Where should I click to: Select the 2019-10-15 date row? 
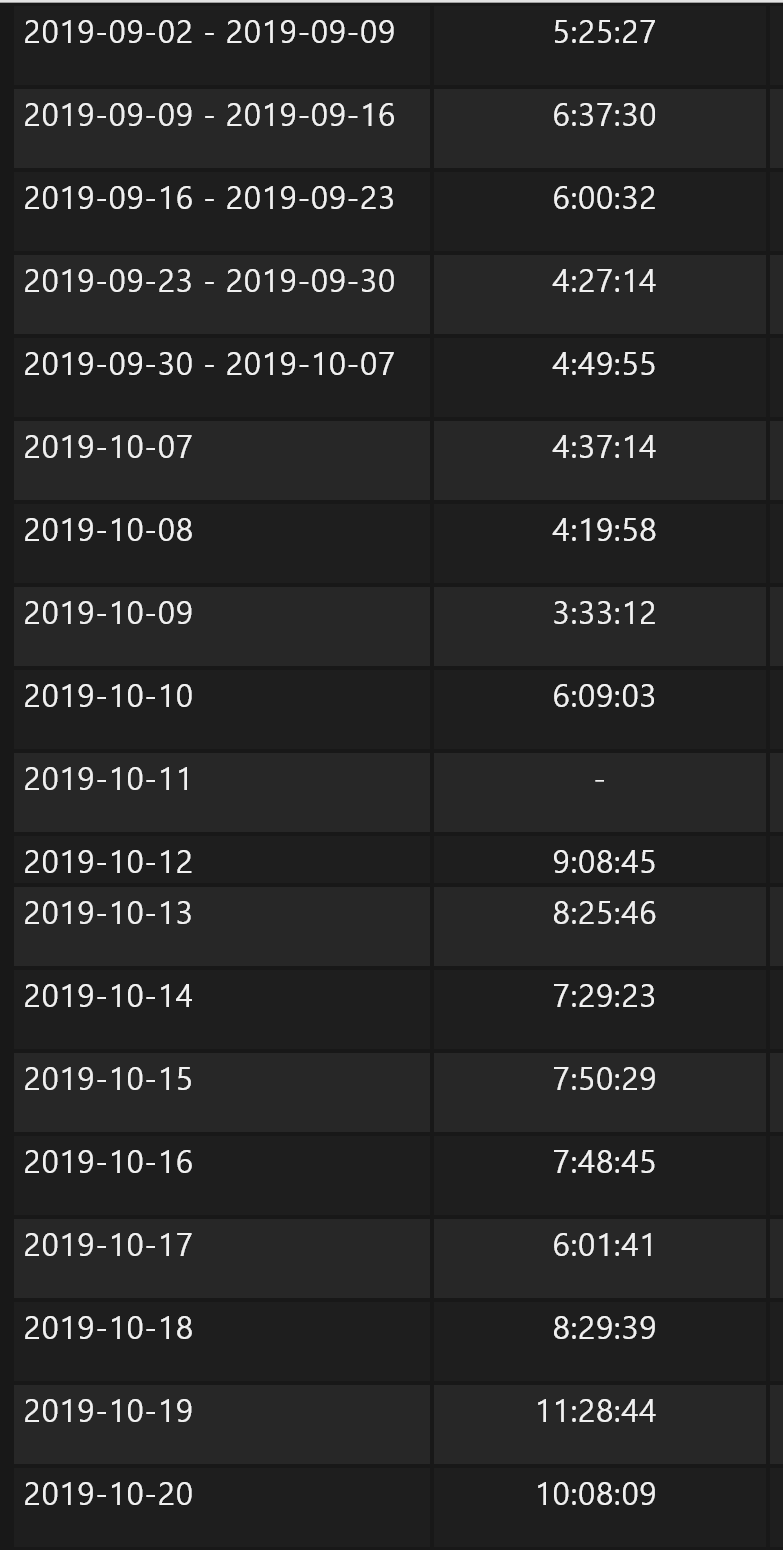pyautogui.click(x=108, y=1080)
